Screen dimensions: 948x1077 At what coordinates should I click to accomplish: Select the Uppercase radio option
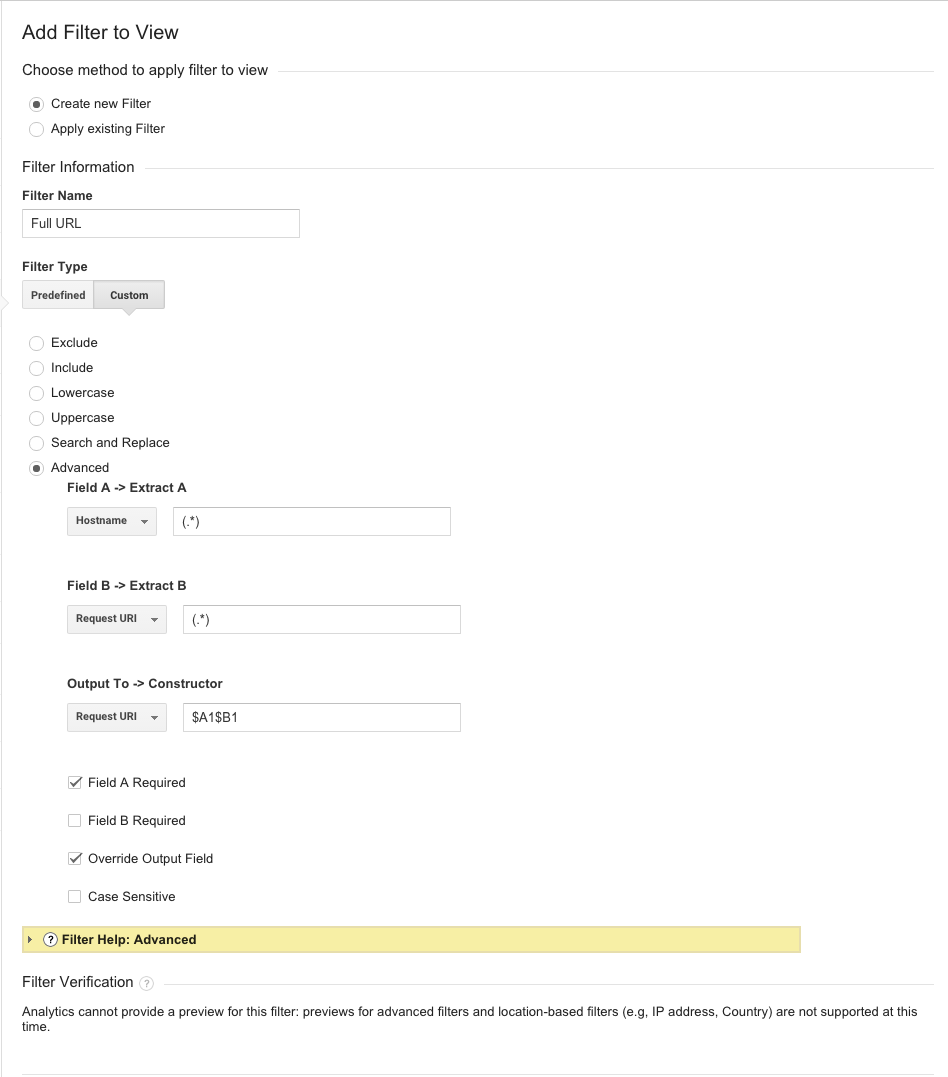tap(37, 418)
